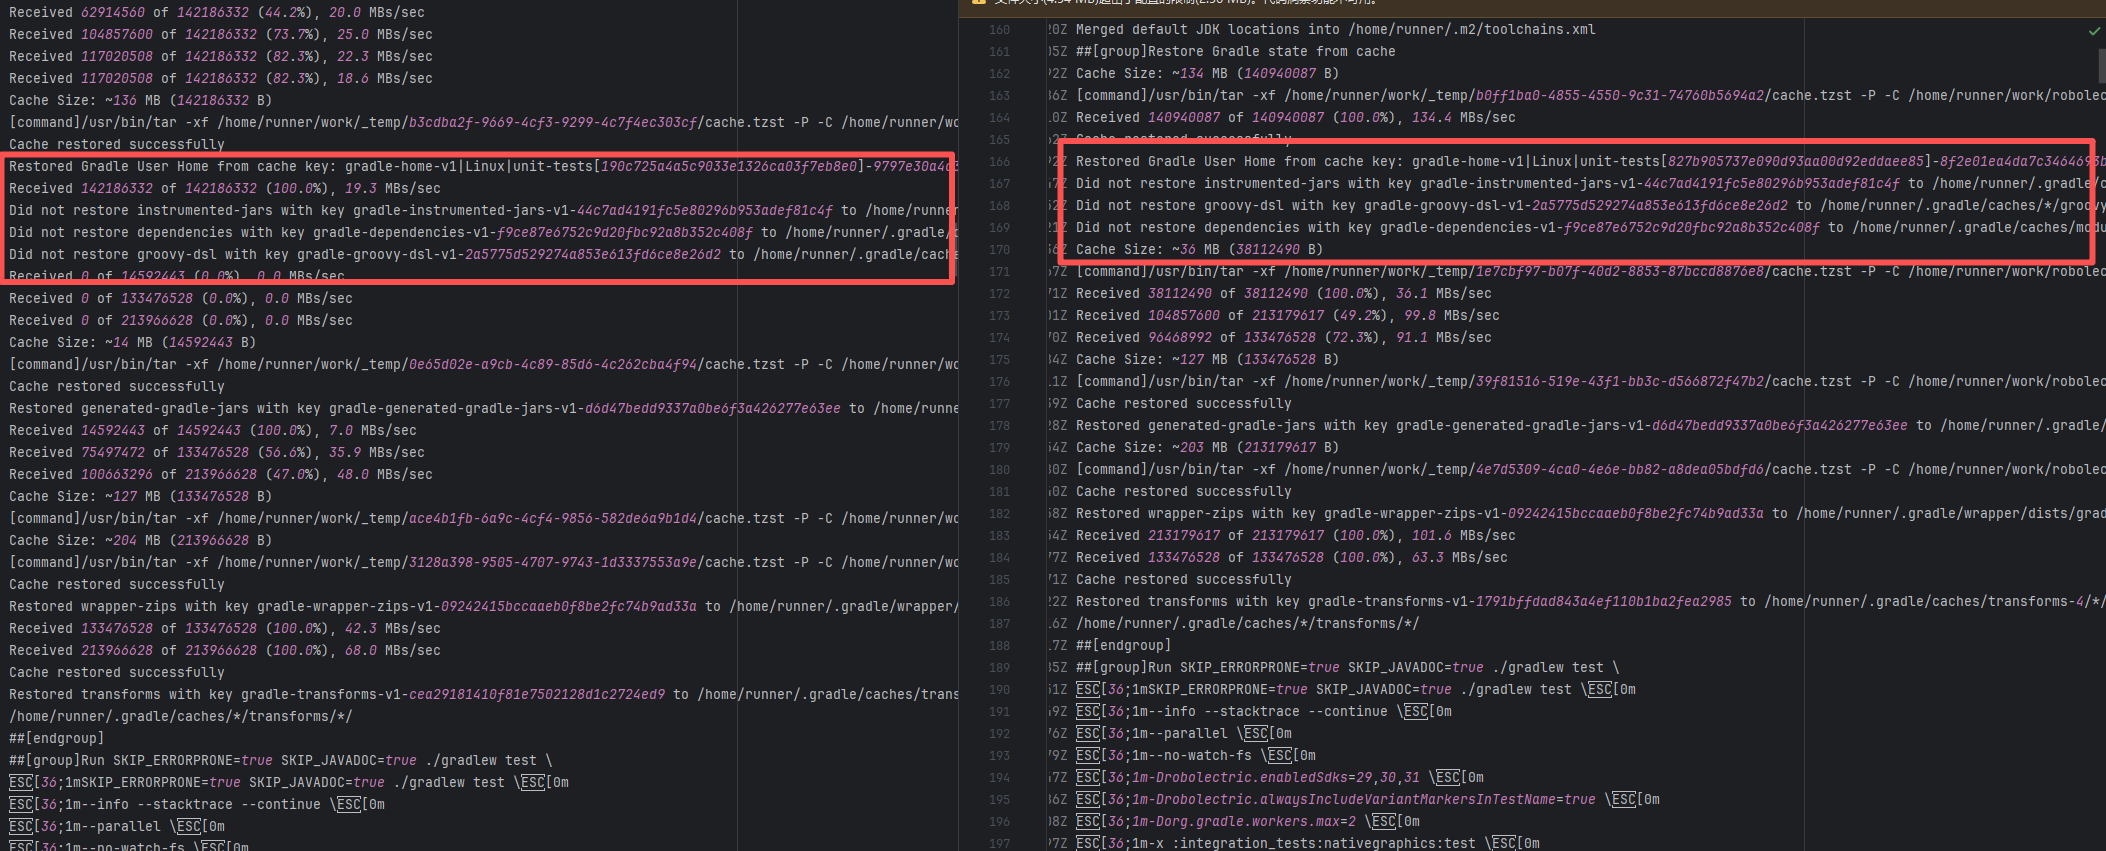Click line number 189 in the gutter
Image resolution: width=2106 pixels, height=851 pixels.
(x=998, y=668)
